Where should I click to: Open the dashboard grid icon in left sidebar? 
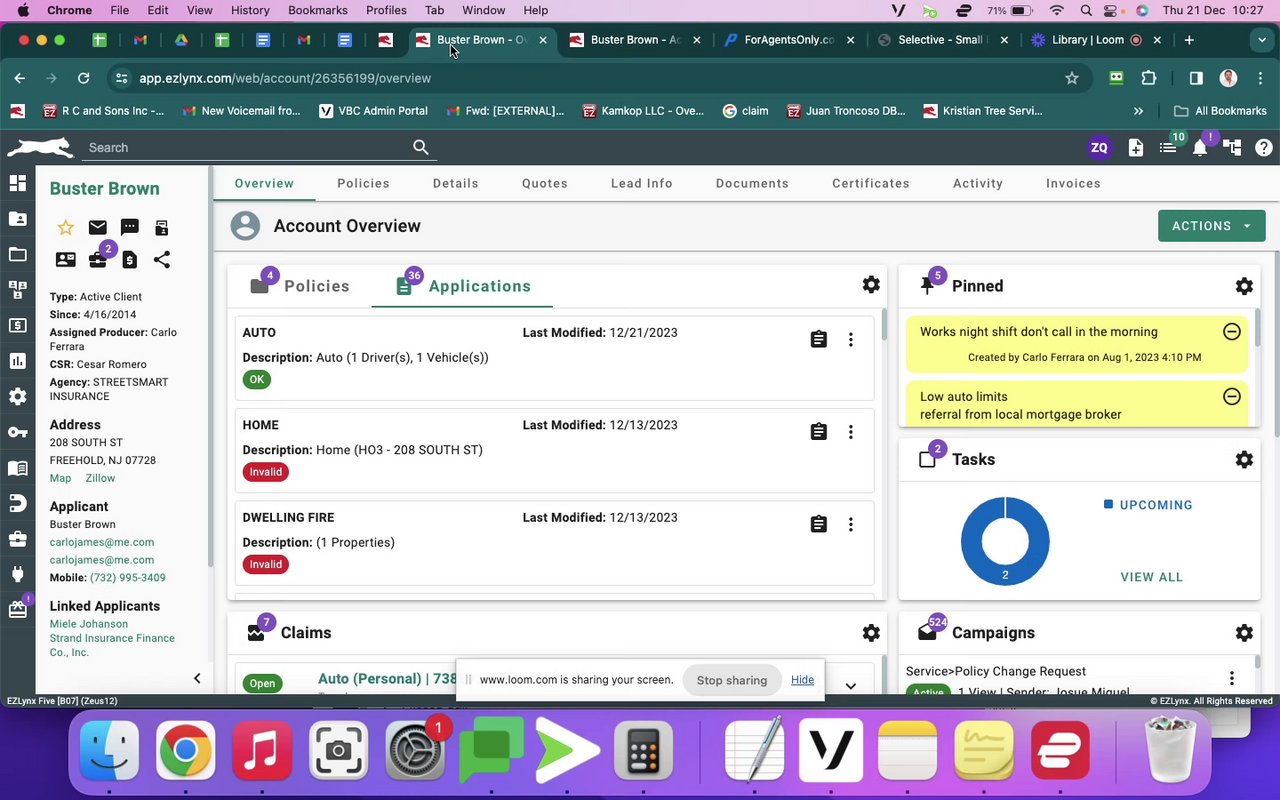(17, 183)
